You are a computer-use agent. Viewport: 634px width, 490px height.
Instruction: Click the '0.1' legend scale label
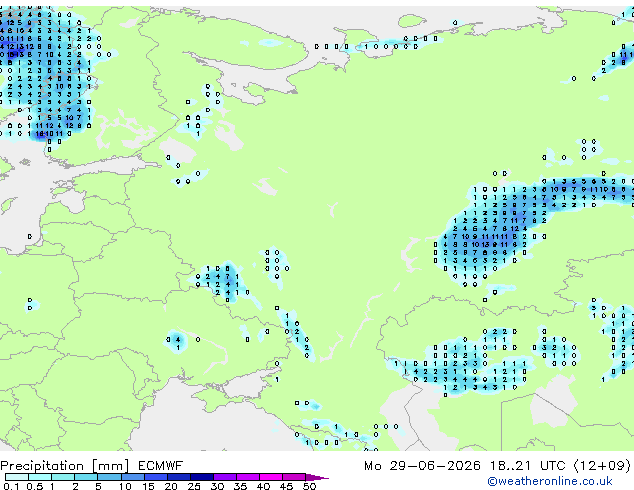11,486
